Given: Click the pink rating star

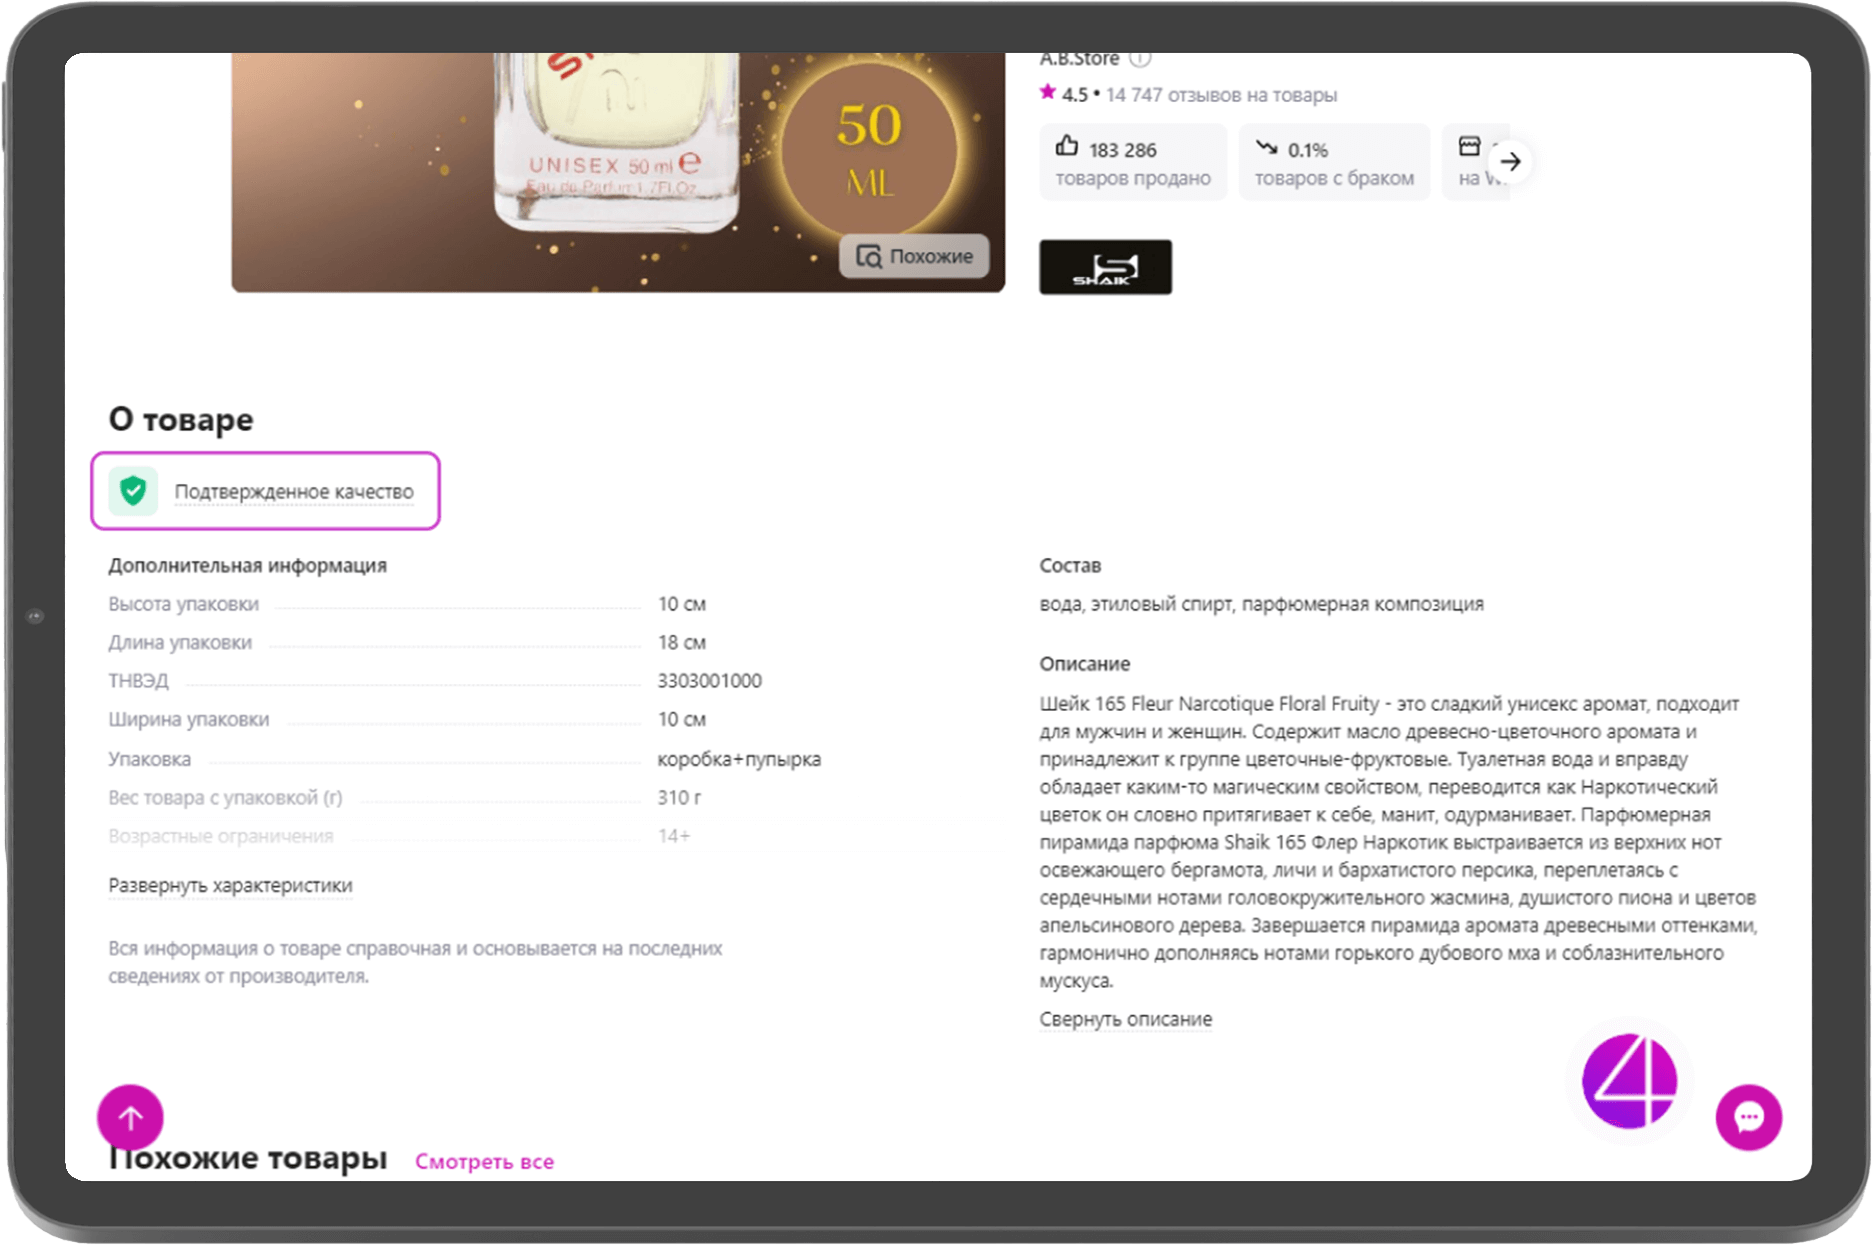Looking at the screenshot, I should point(1047,92).
